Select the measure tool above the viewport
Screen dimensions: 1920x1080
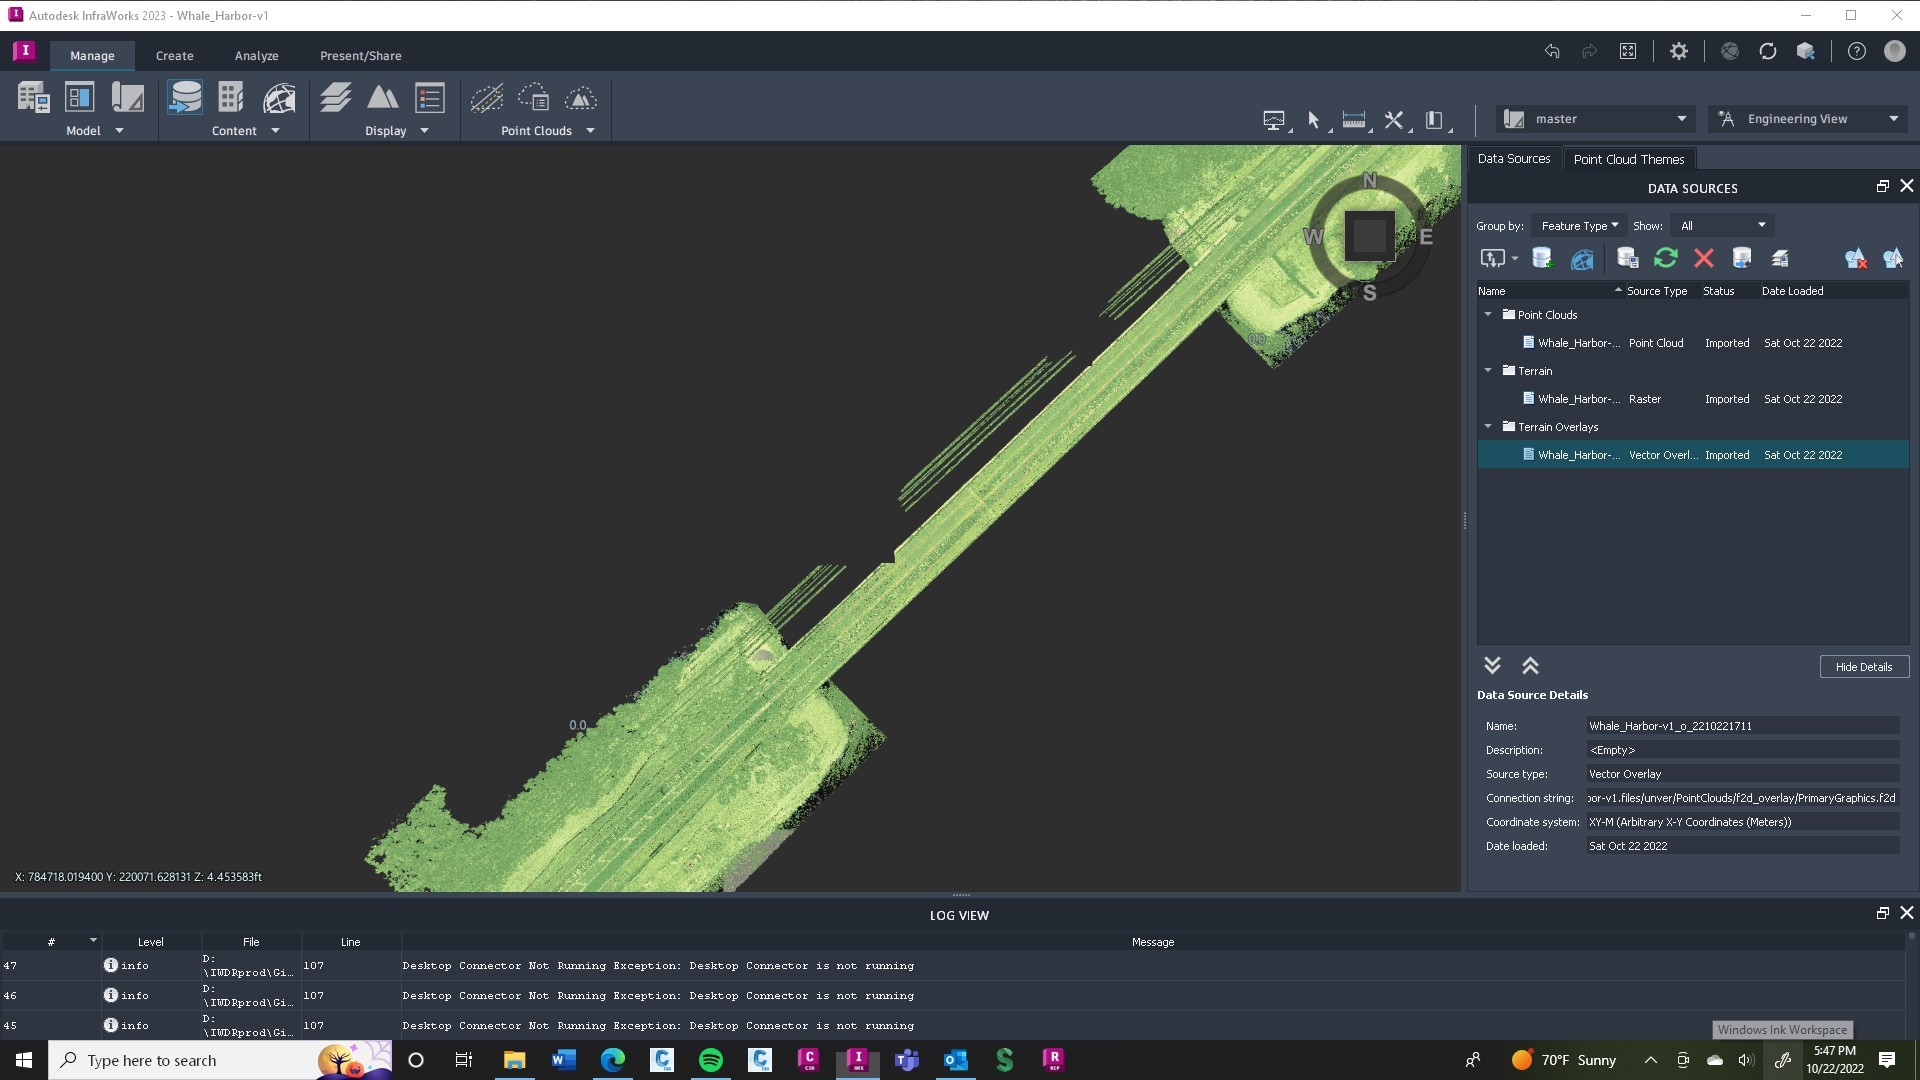tap(1353, 119)
